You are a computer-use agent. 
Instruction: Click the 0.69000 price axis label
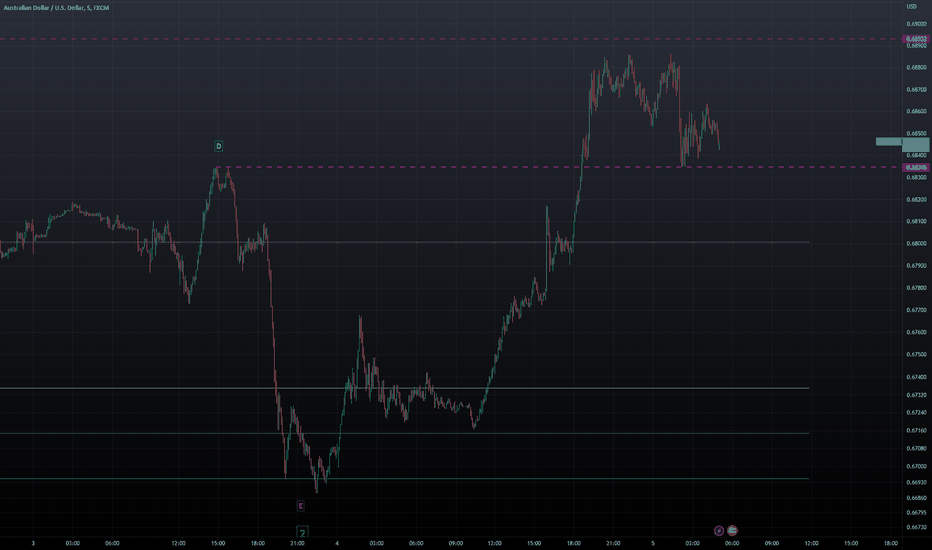tap(916, 24)
